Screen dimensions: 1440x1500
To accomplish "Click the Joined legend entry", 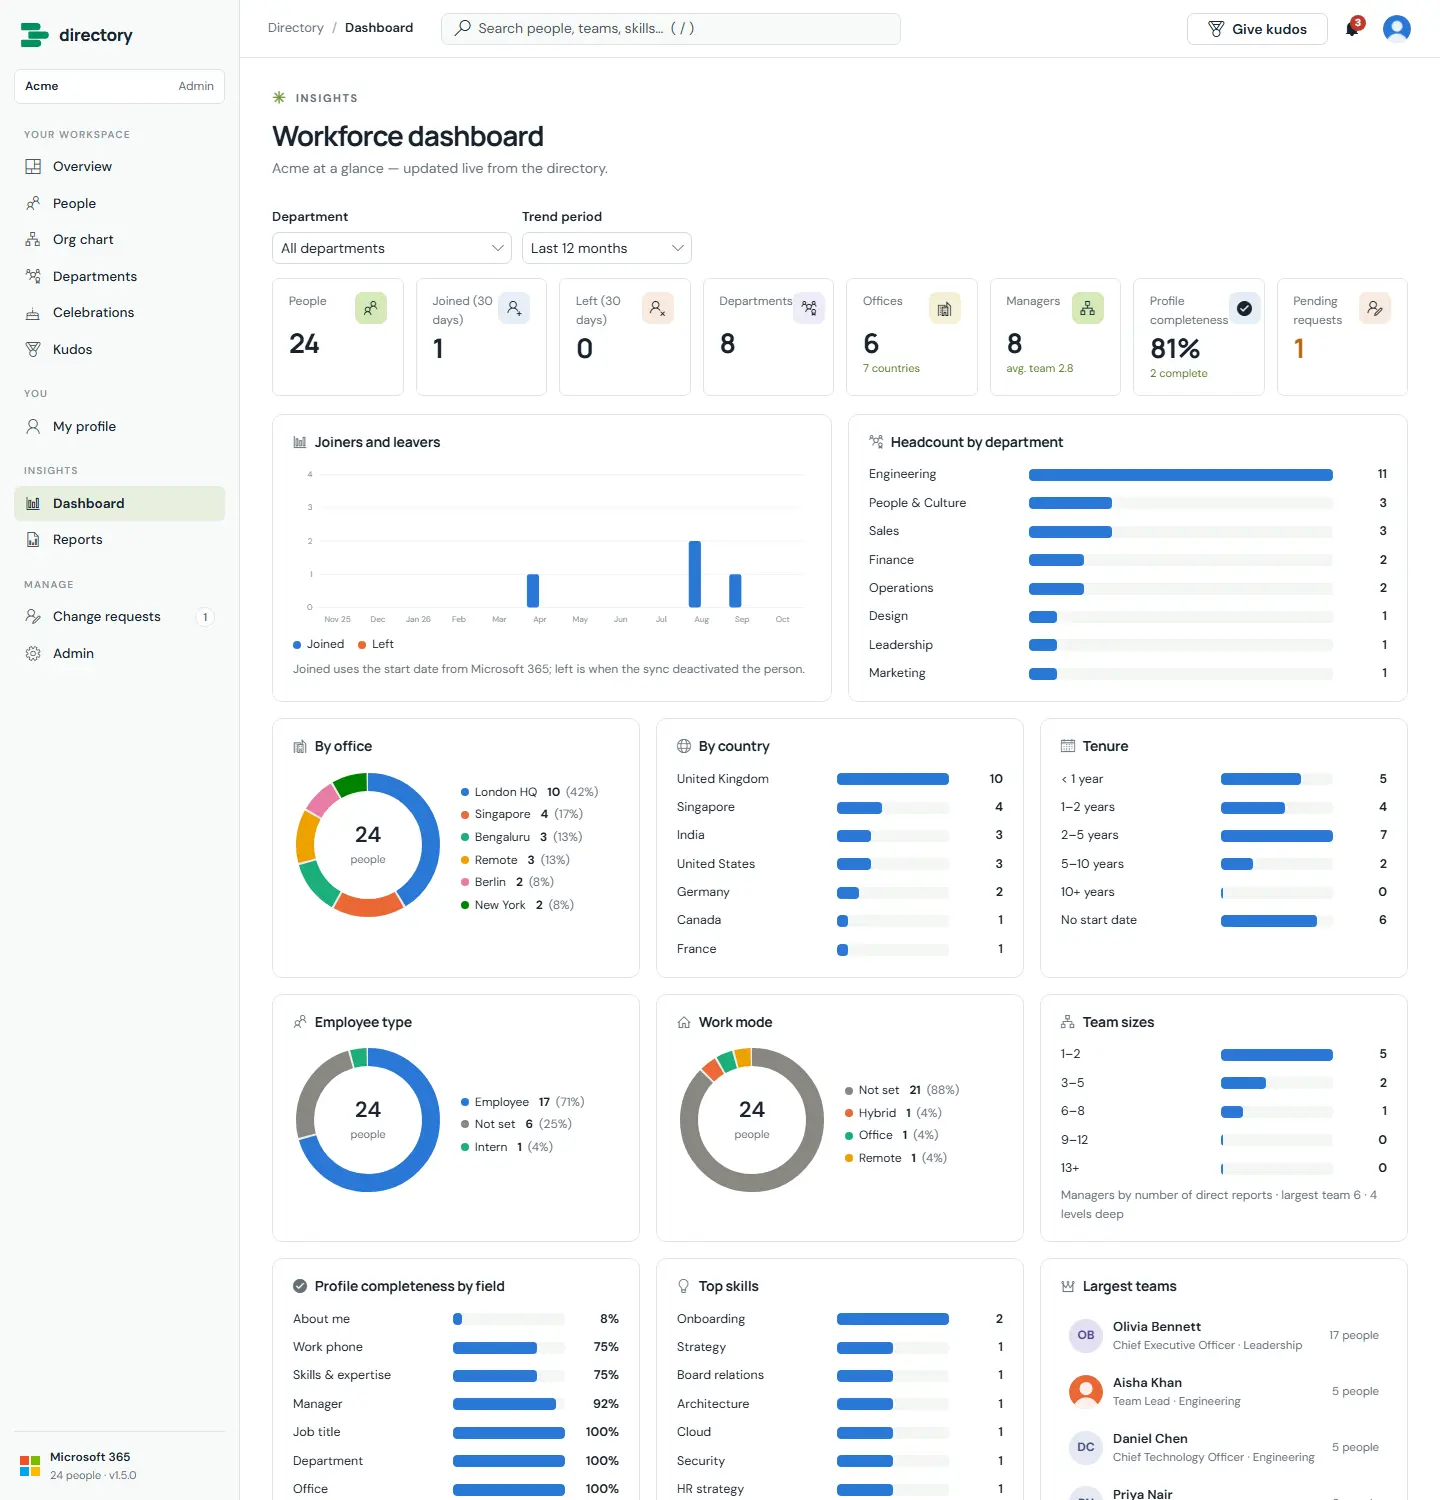I will (x=319, y=644).
